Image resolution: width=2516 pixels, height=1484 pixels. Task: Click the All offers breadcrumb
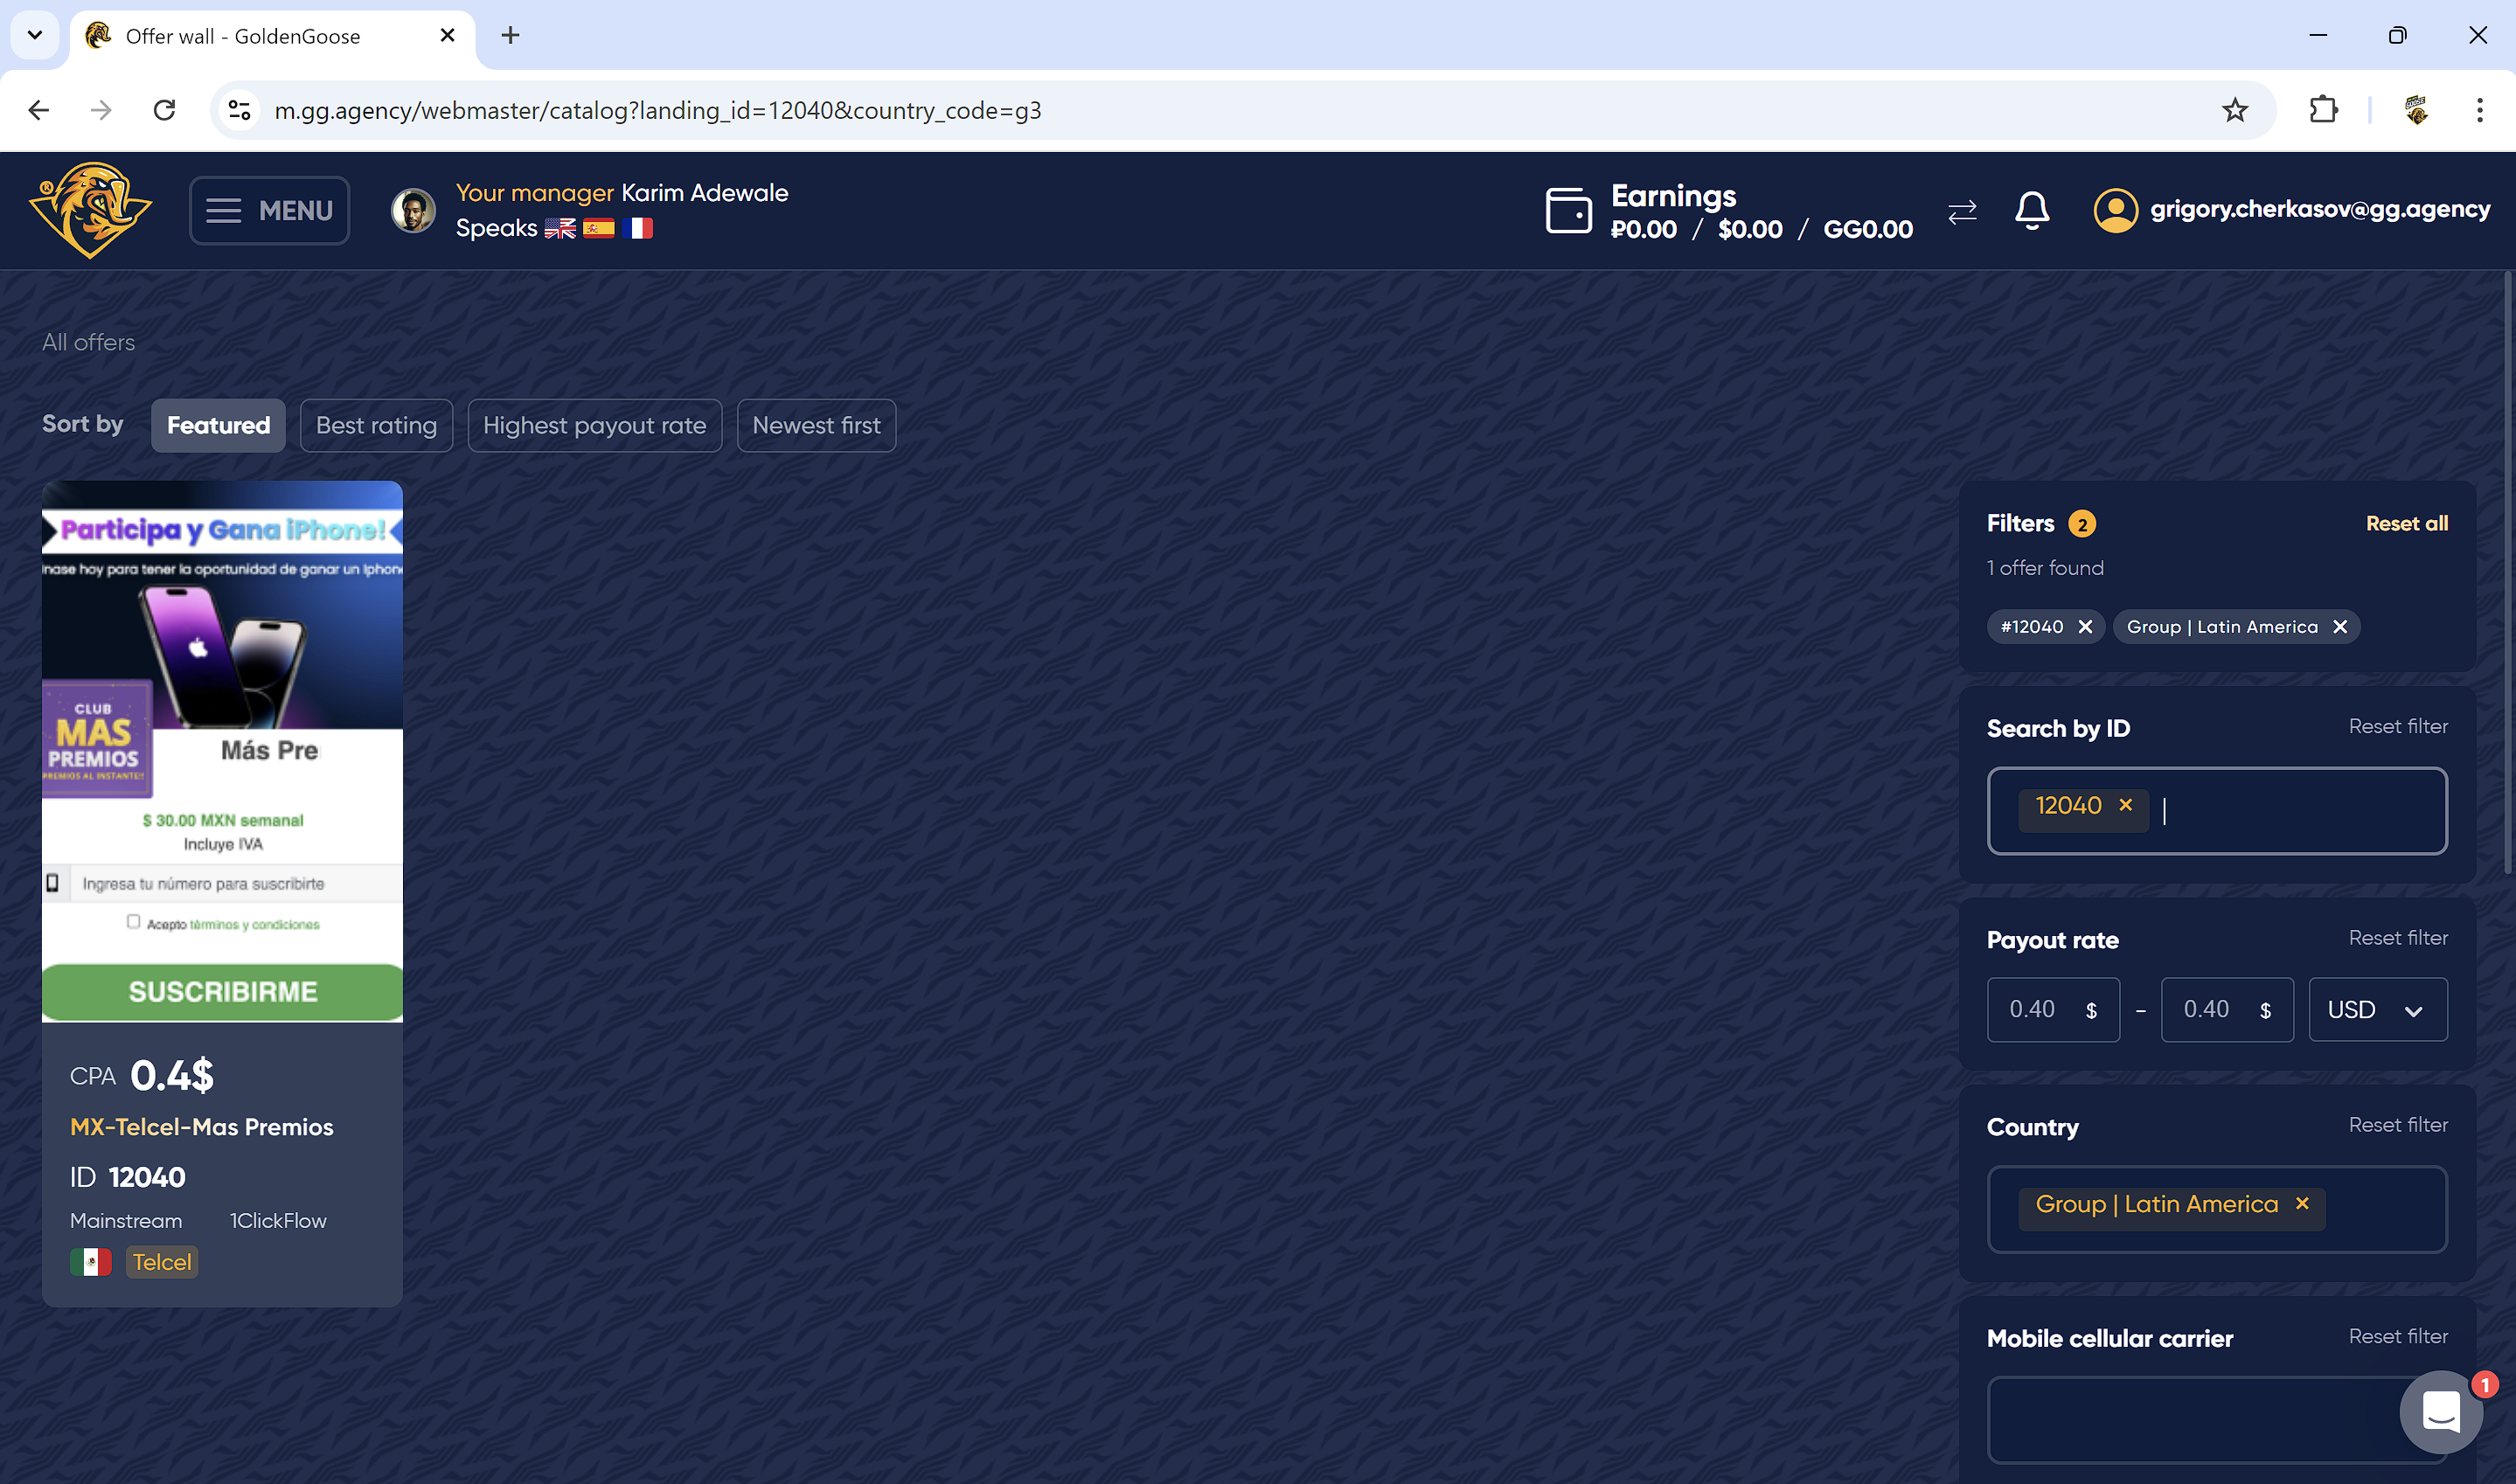pos(88,342)
